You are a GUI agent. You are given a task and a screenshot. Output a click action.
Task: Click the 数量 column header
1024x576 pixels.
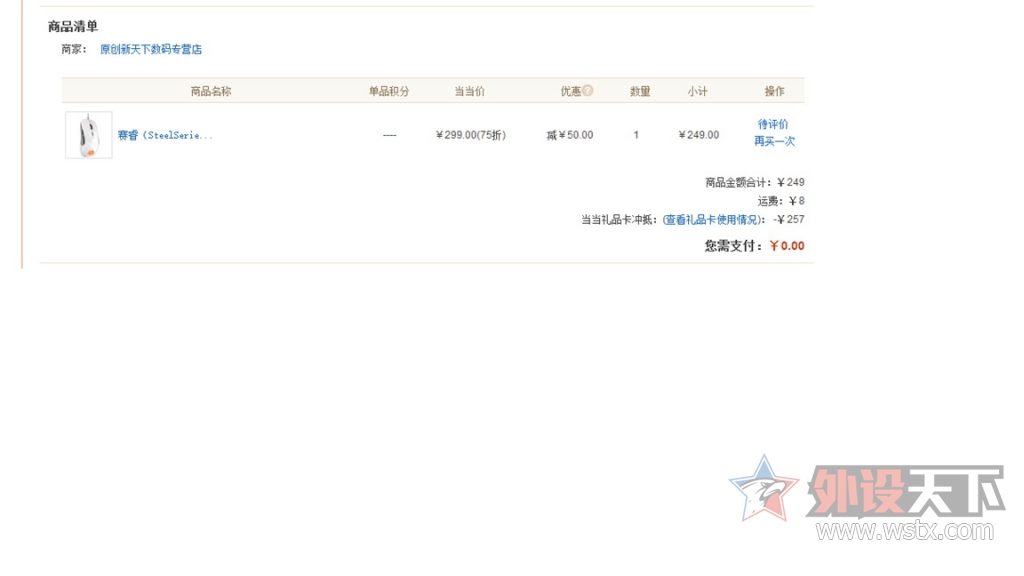(x=640, y=91)
